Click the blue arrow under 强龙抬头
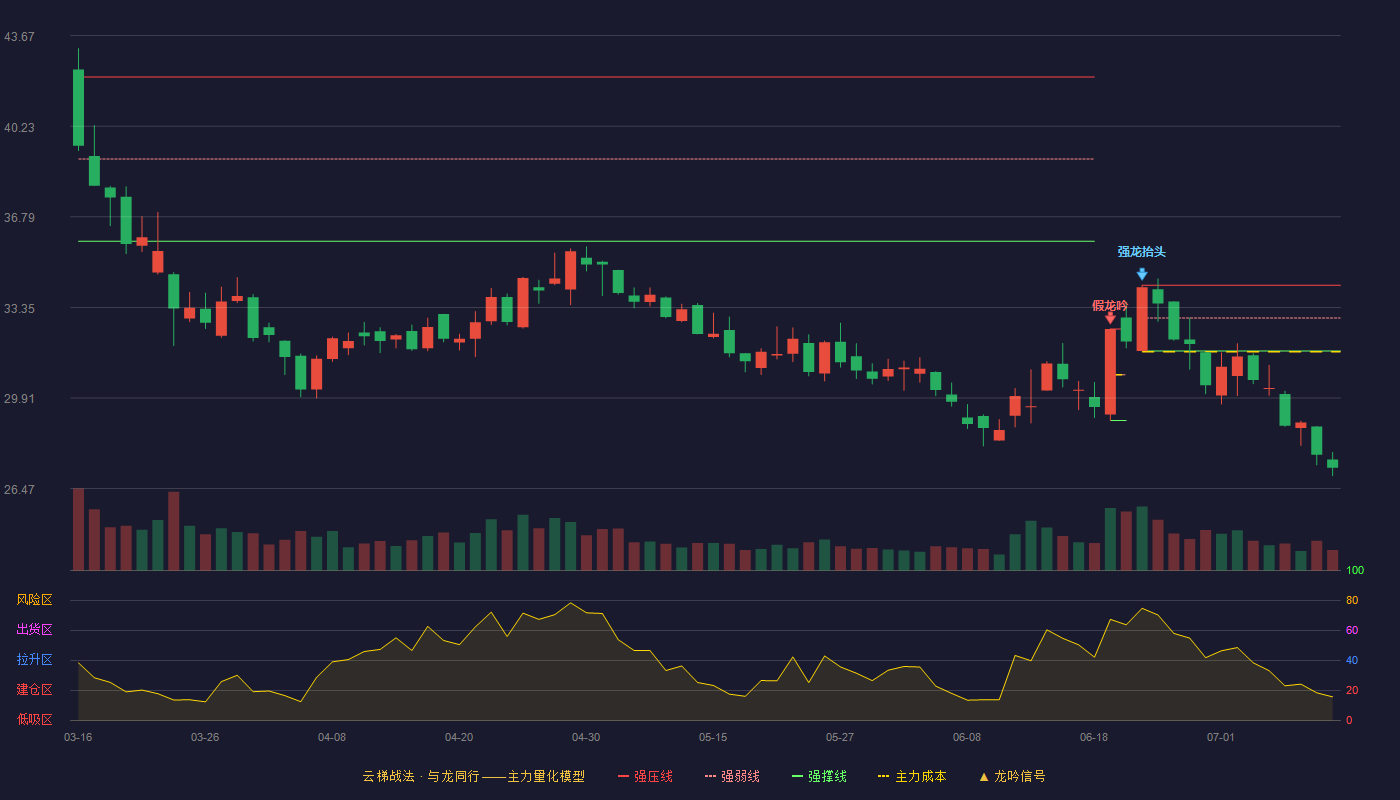The image size is (1400, 800). click(x=1142, y=273)
